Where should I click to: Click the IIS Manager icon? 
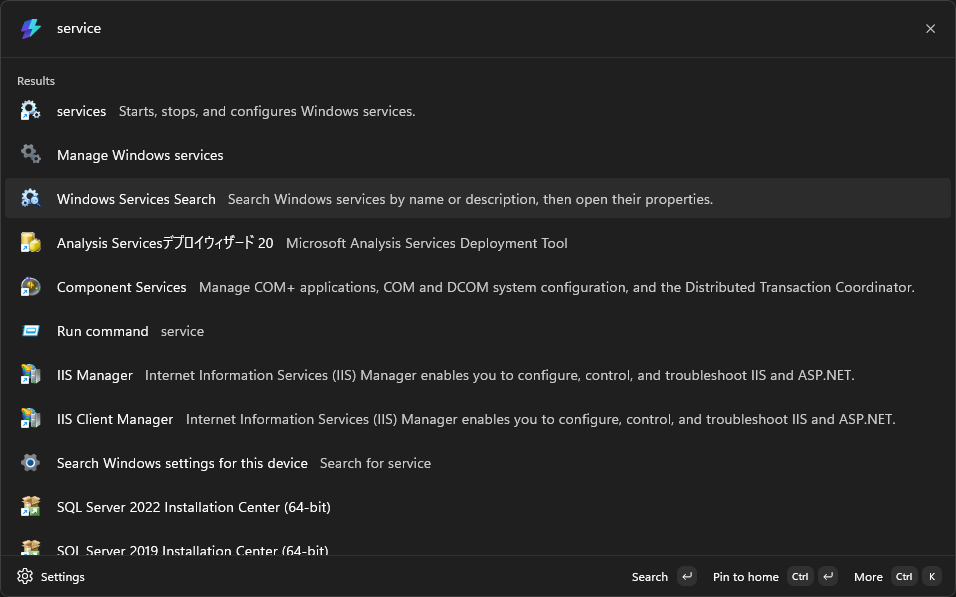click(30, 374)
